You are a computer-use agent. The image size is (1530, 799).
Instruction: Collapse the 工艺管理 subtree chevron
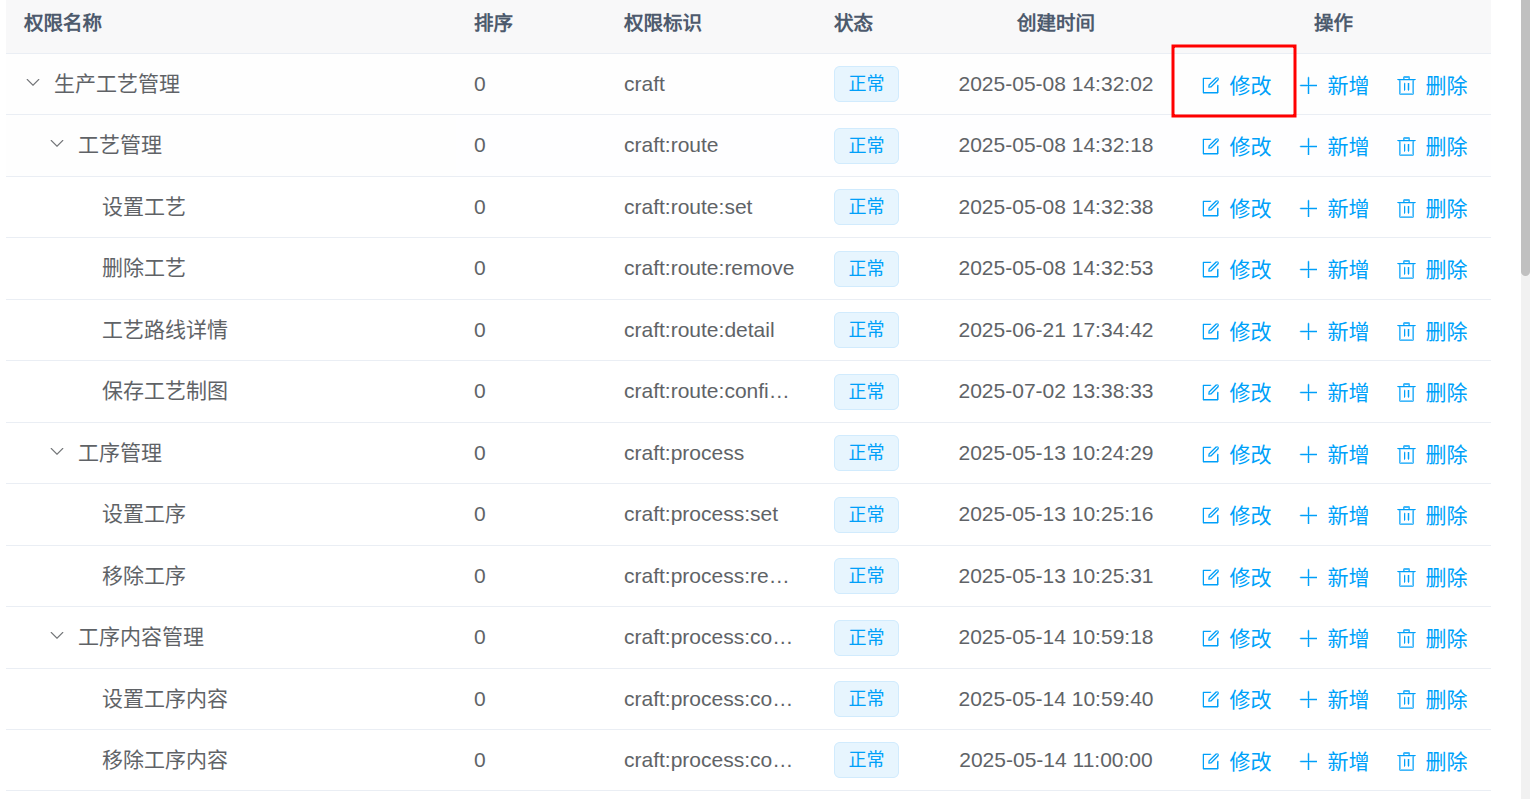tap(57, 145)
